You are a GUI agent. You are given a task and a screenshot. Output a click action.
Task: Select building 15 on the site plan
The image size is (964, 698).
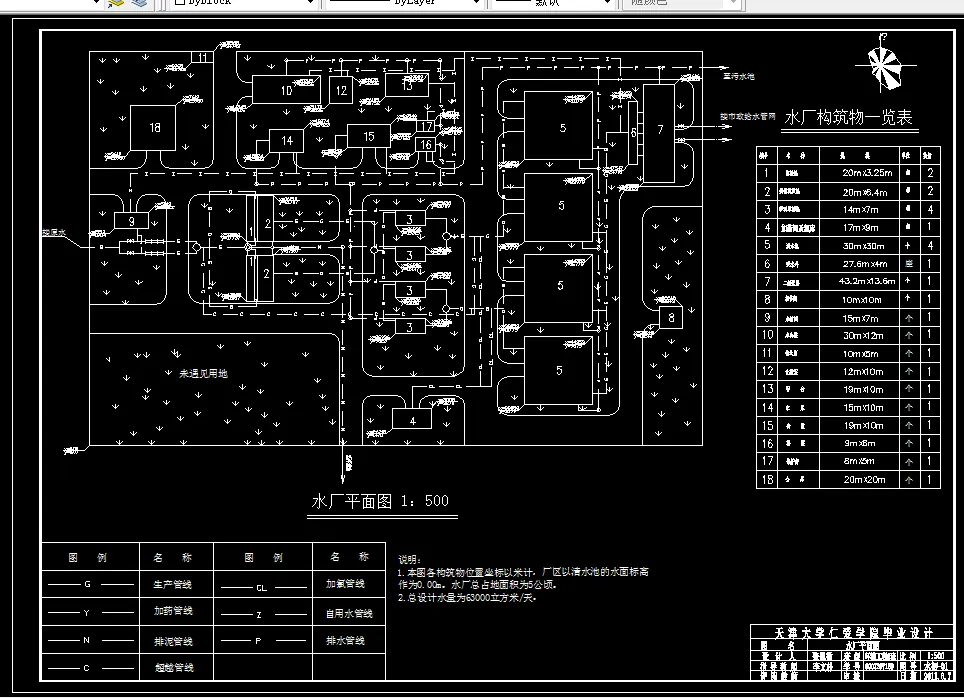[x=369, y=136]
